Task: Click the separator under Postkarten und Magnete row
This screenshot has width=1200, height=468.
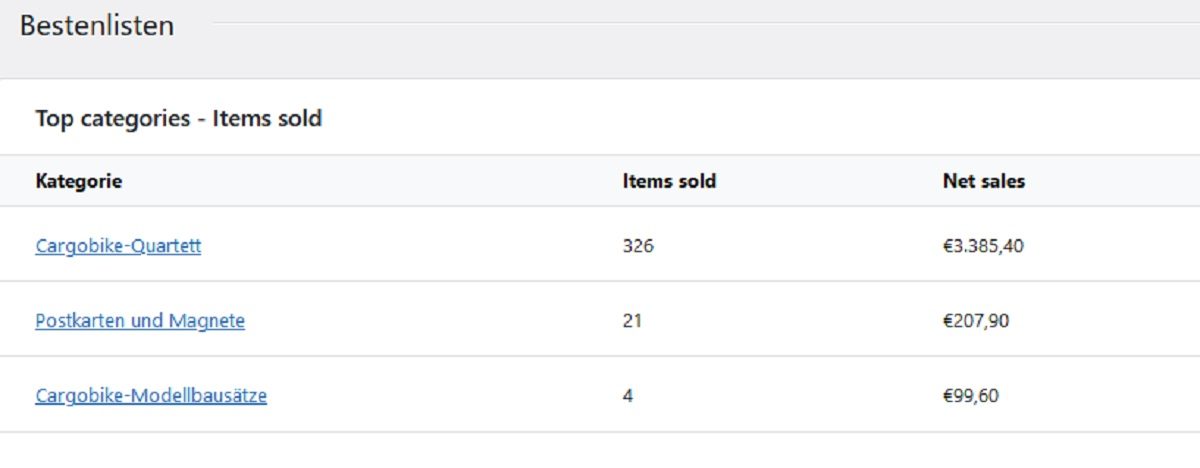Action: 600,356
